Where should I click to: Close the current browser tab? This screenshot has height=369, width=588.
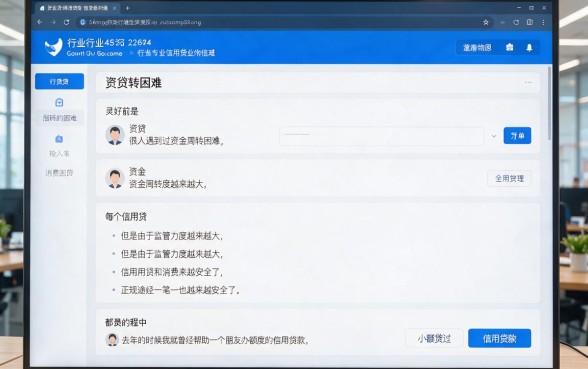(x=114, y=8)
